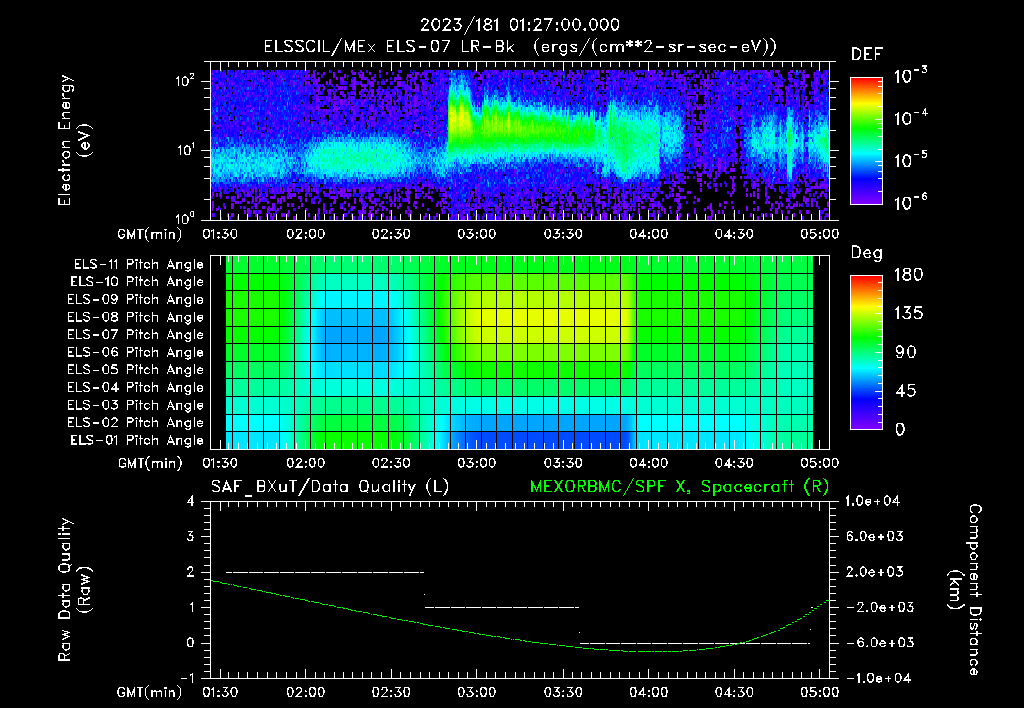The image size is (1024, 708).
Task: Select the 10^-4 tick on DEF scale
Action: [910, 118]
